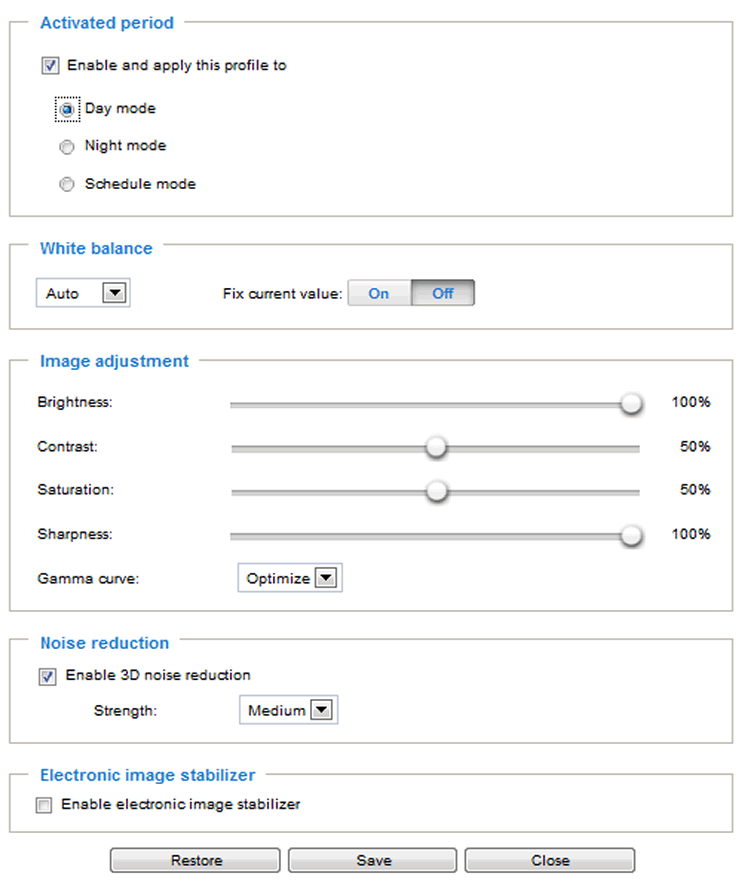Viewport: 738px width, 888px height.
Task: Toggle Enable 3D noise reduction checkbox
Action: coord(47,676)
